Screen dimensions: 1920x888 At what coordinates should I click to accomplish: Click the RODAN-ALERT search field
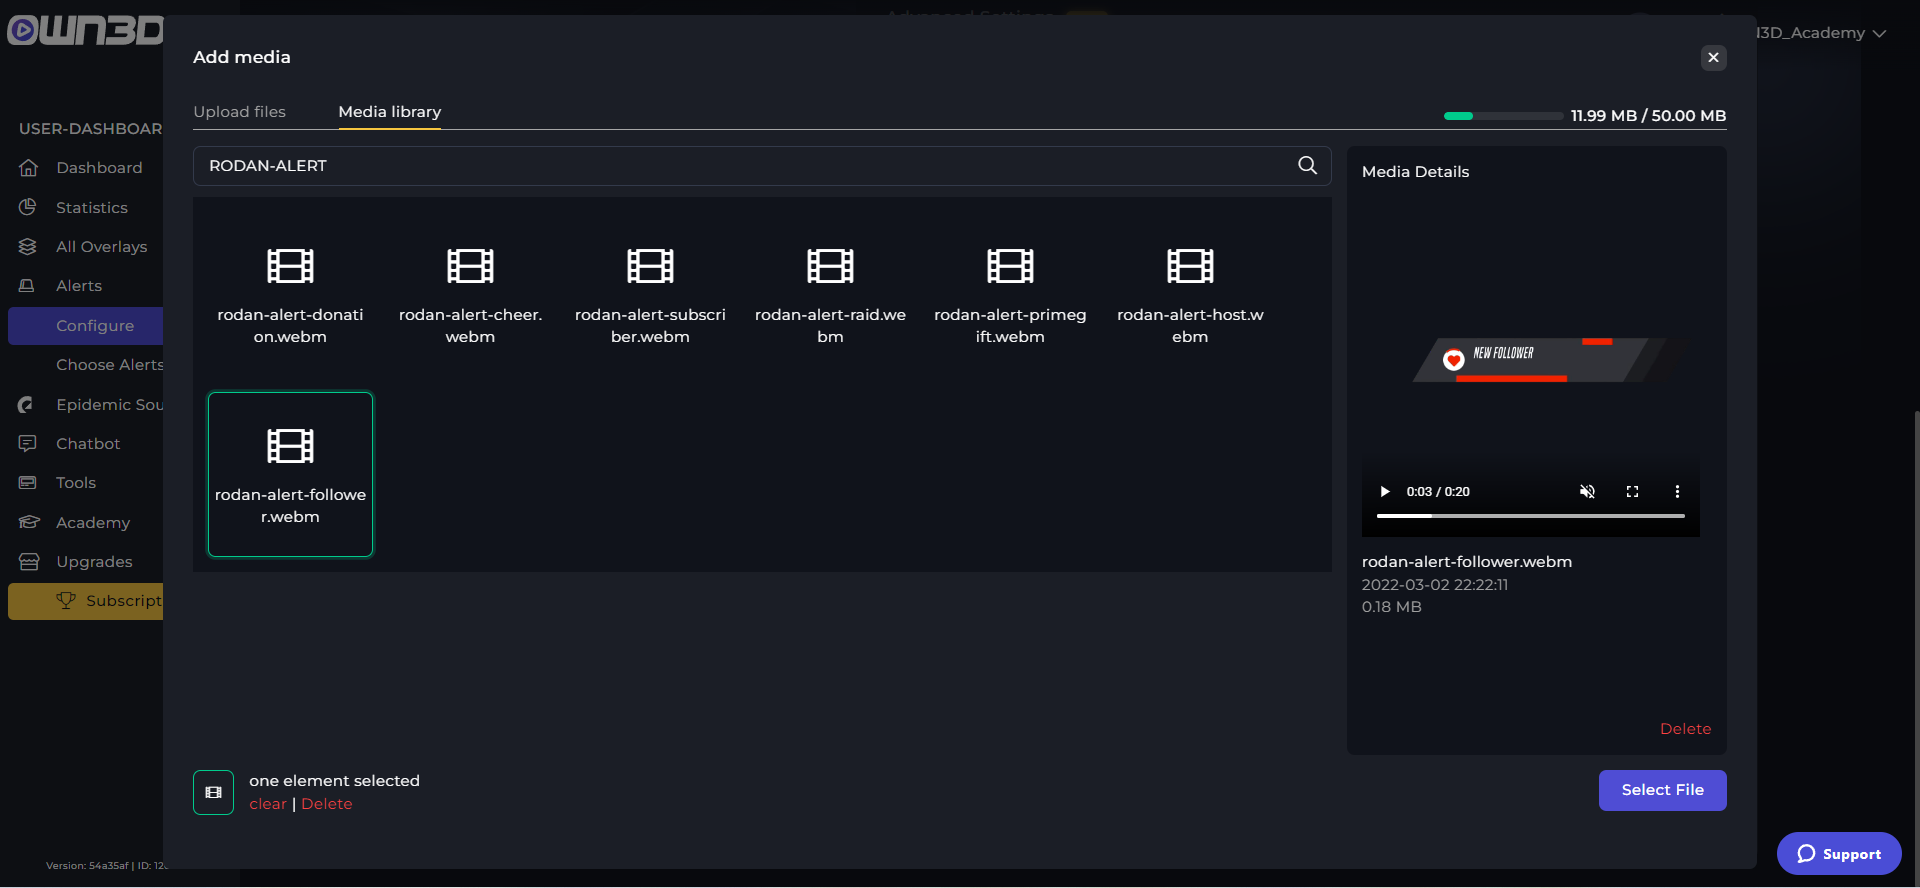coord(740,166)
